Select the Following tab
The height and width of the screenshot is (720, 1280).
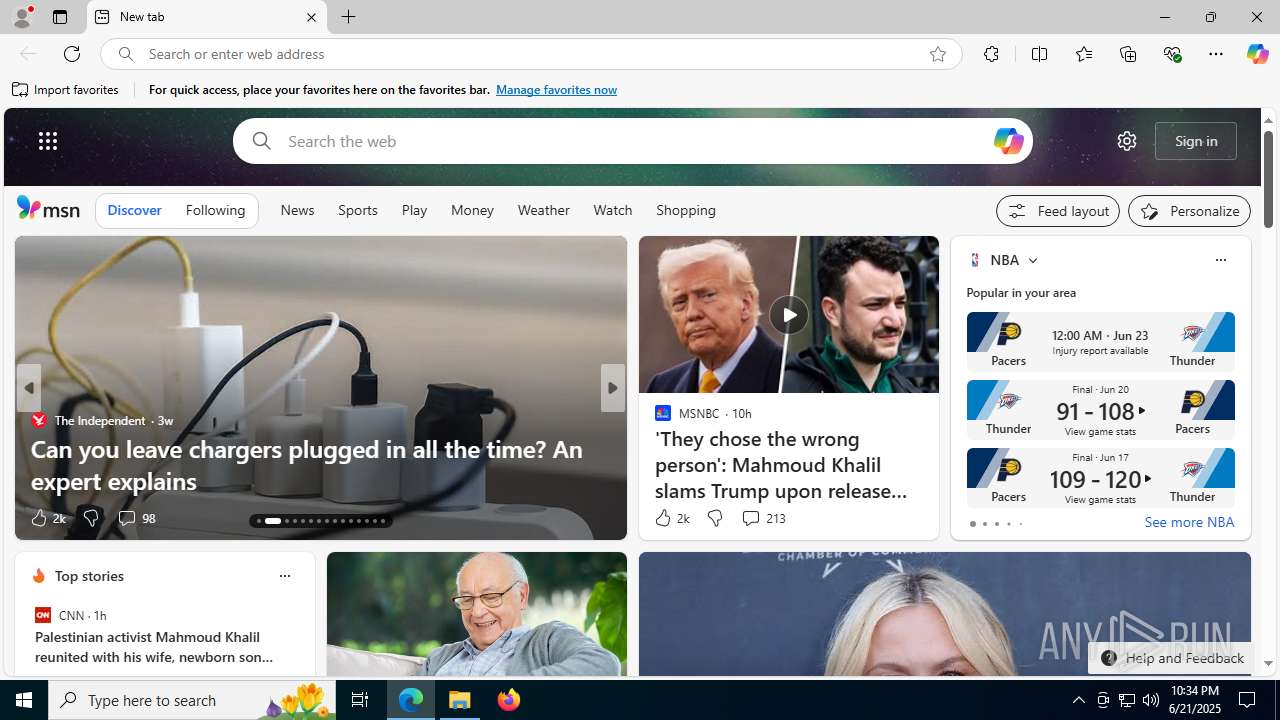[215, 211]
